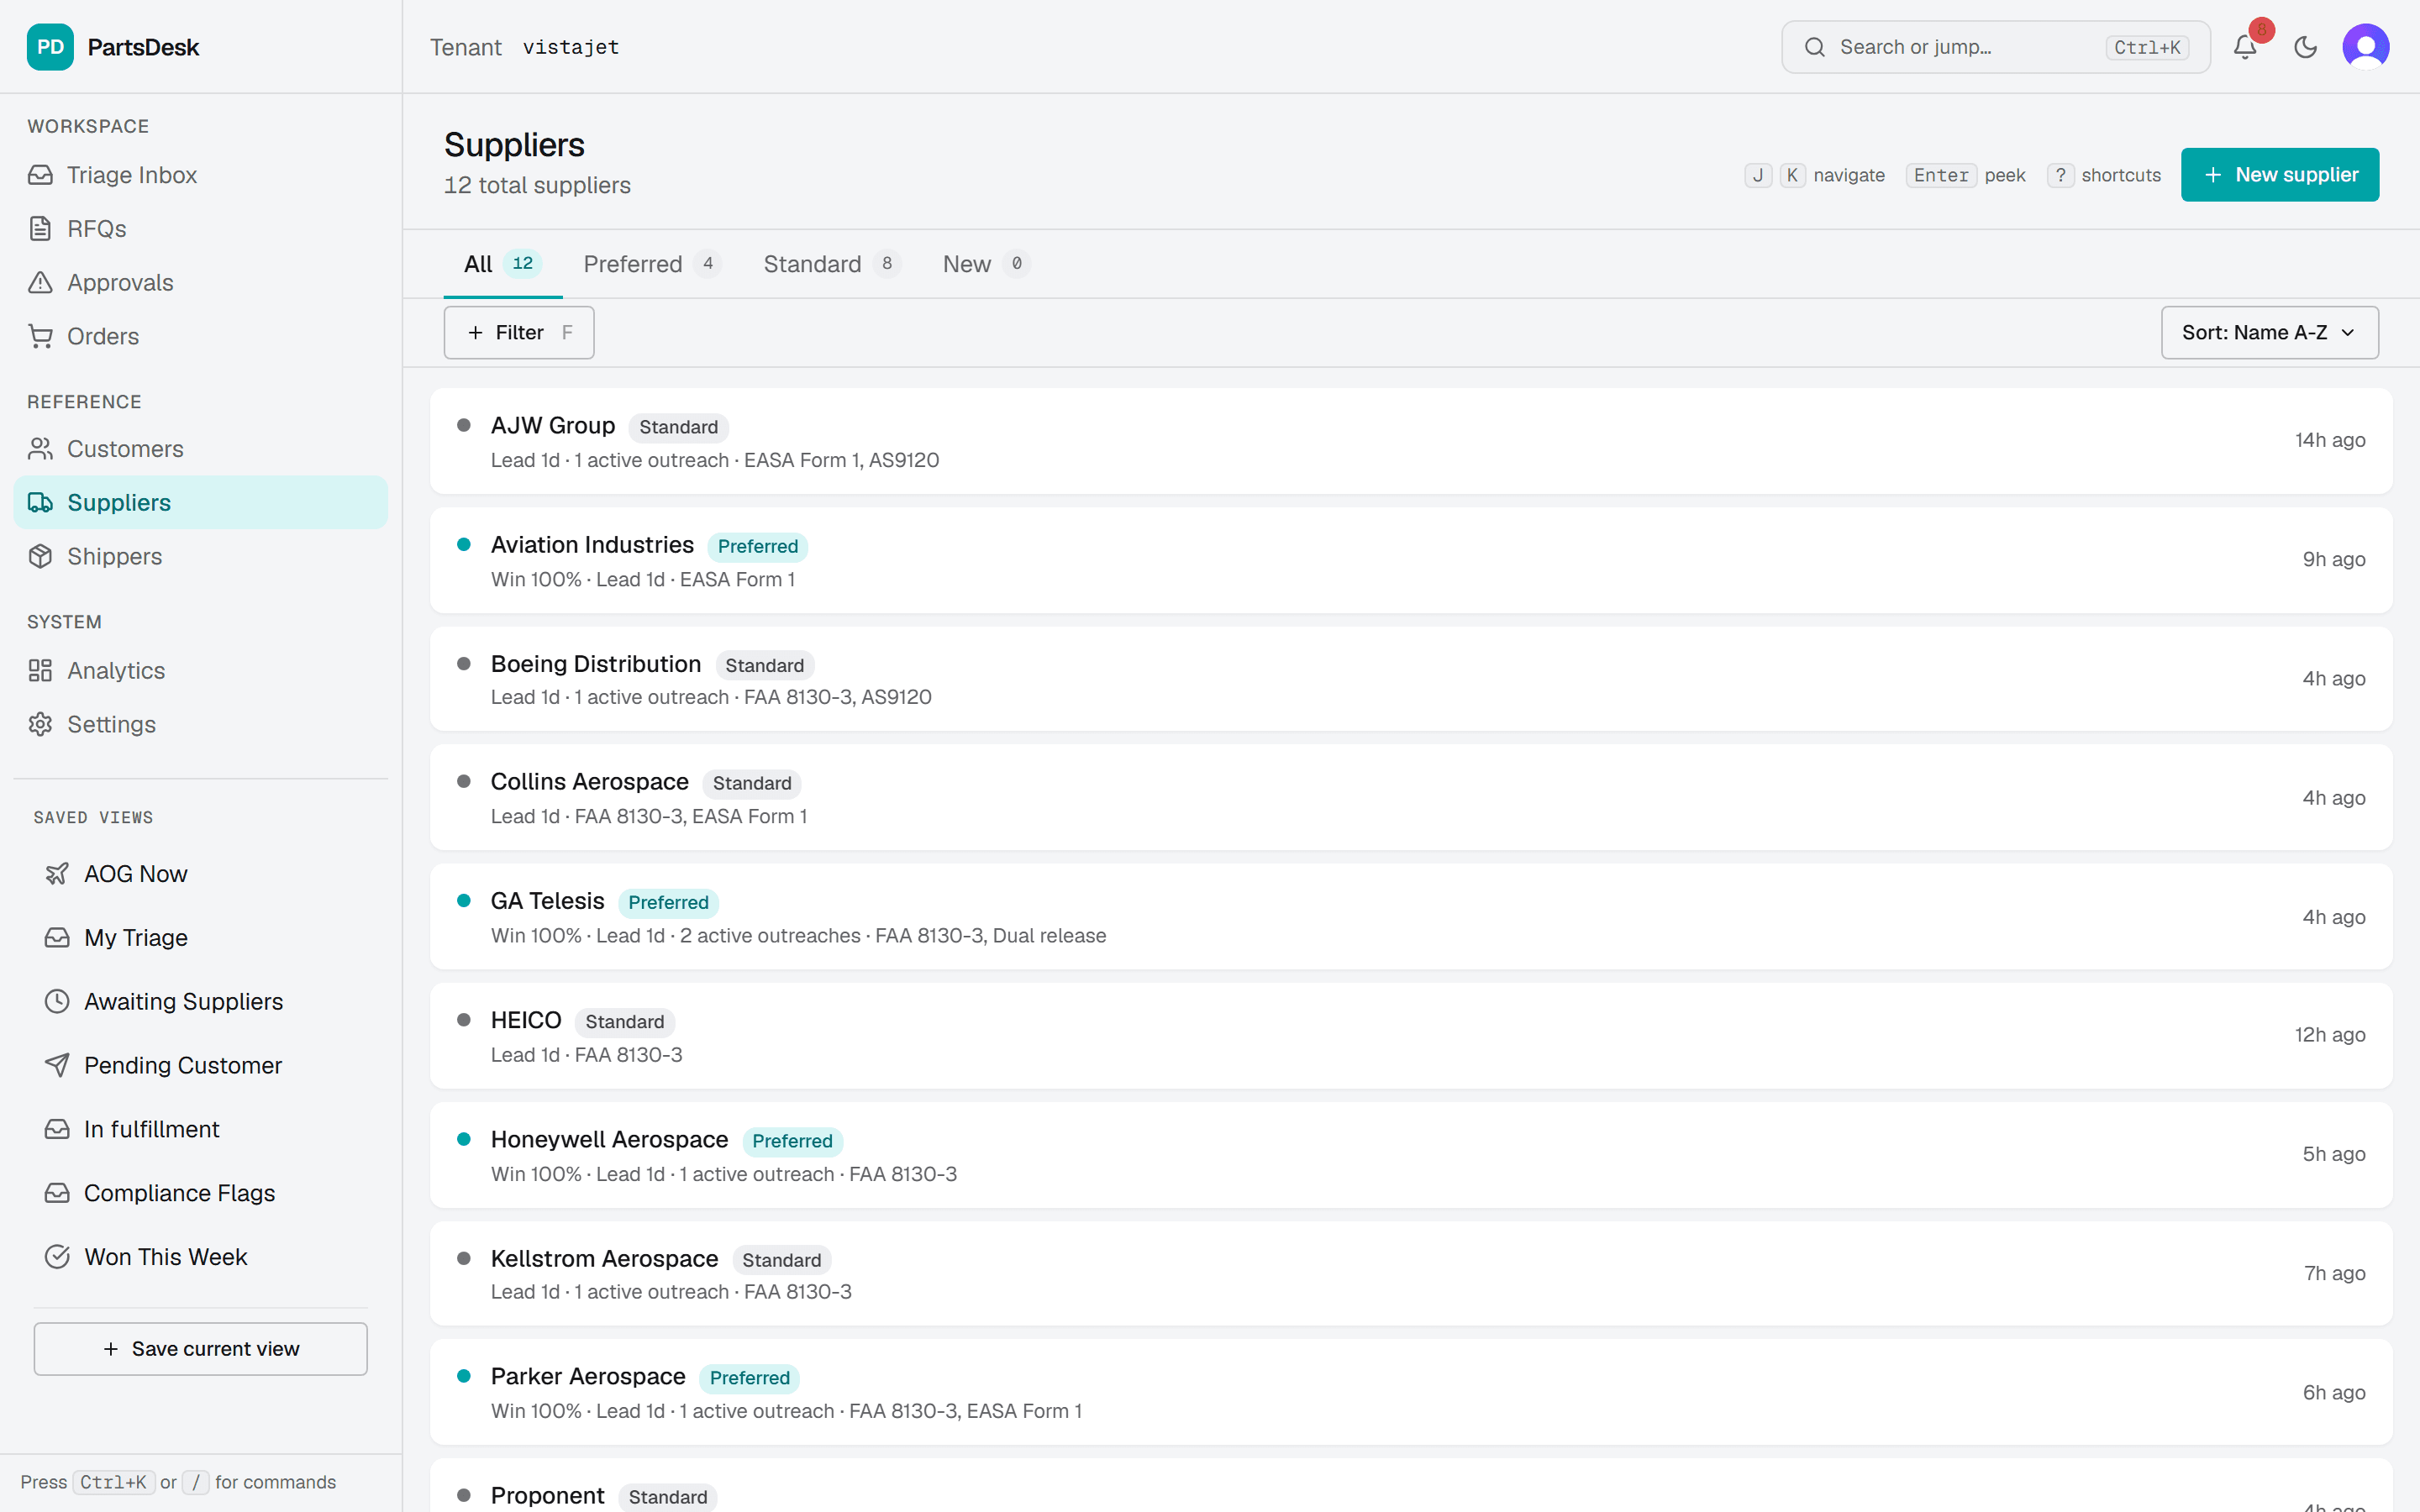Open the GA Telesis supplier row
Image resolution: width=2420 pixels, height=1512 pixels.
click(x=1411, y=917)
